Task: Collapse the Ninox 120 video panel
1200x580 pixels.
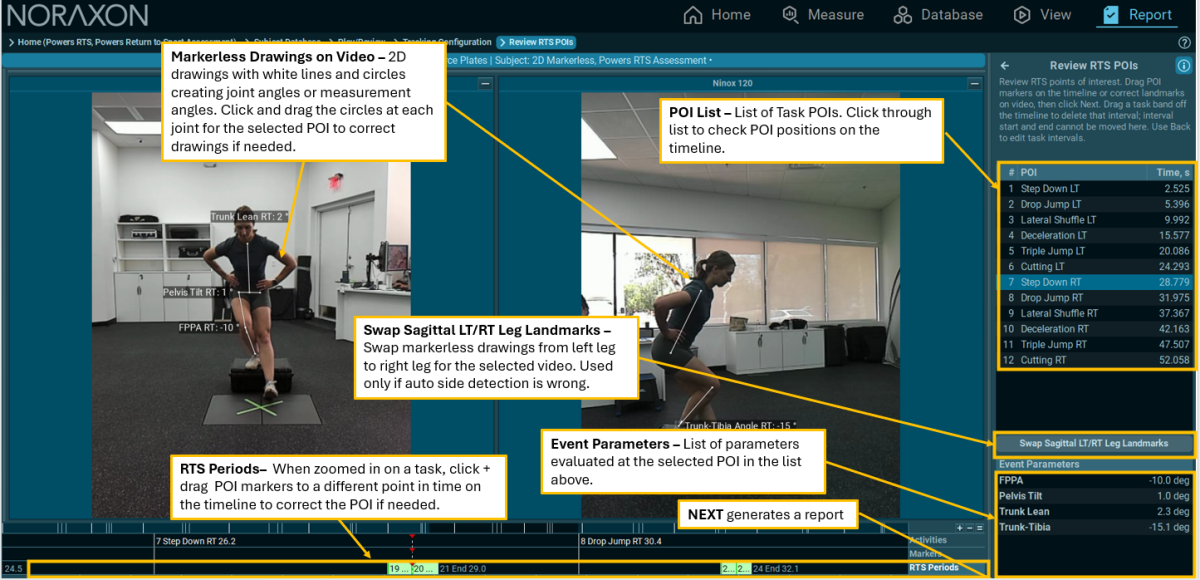Action: click(974, 84)
